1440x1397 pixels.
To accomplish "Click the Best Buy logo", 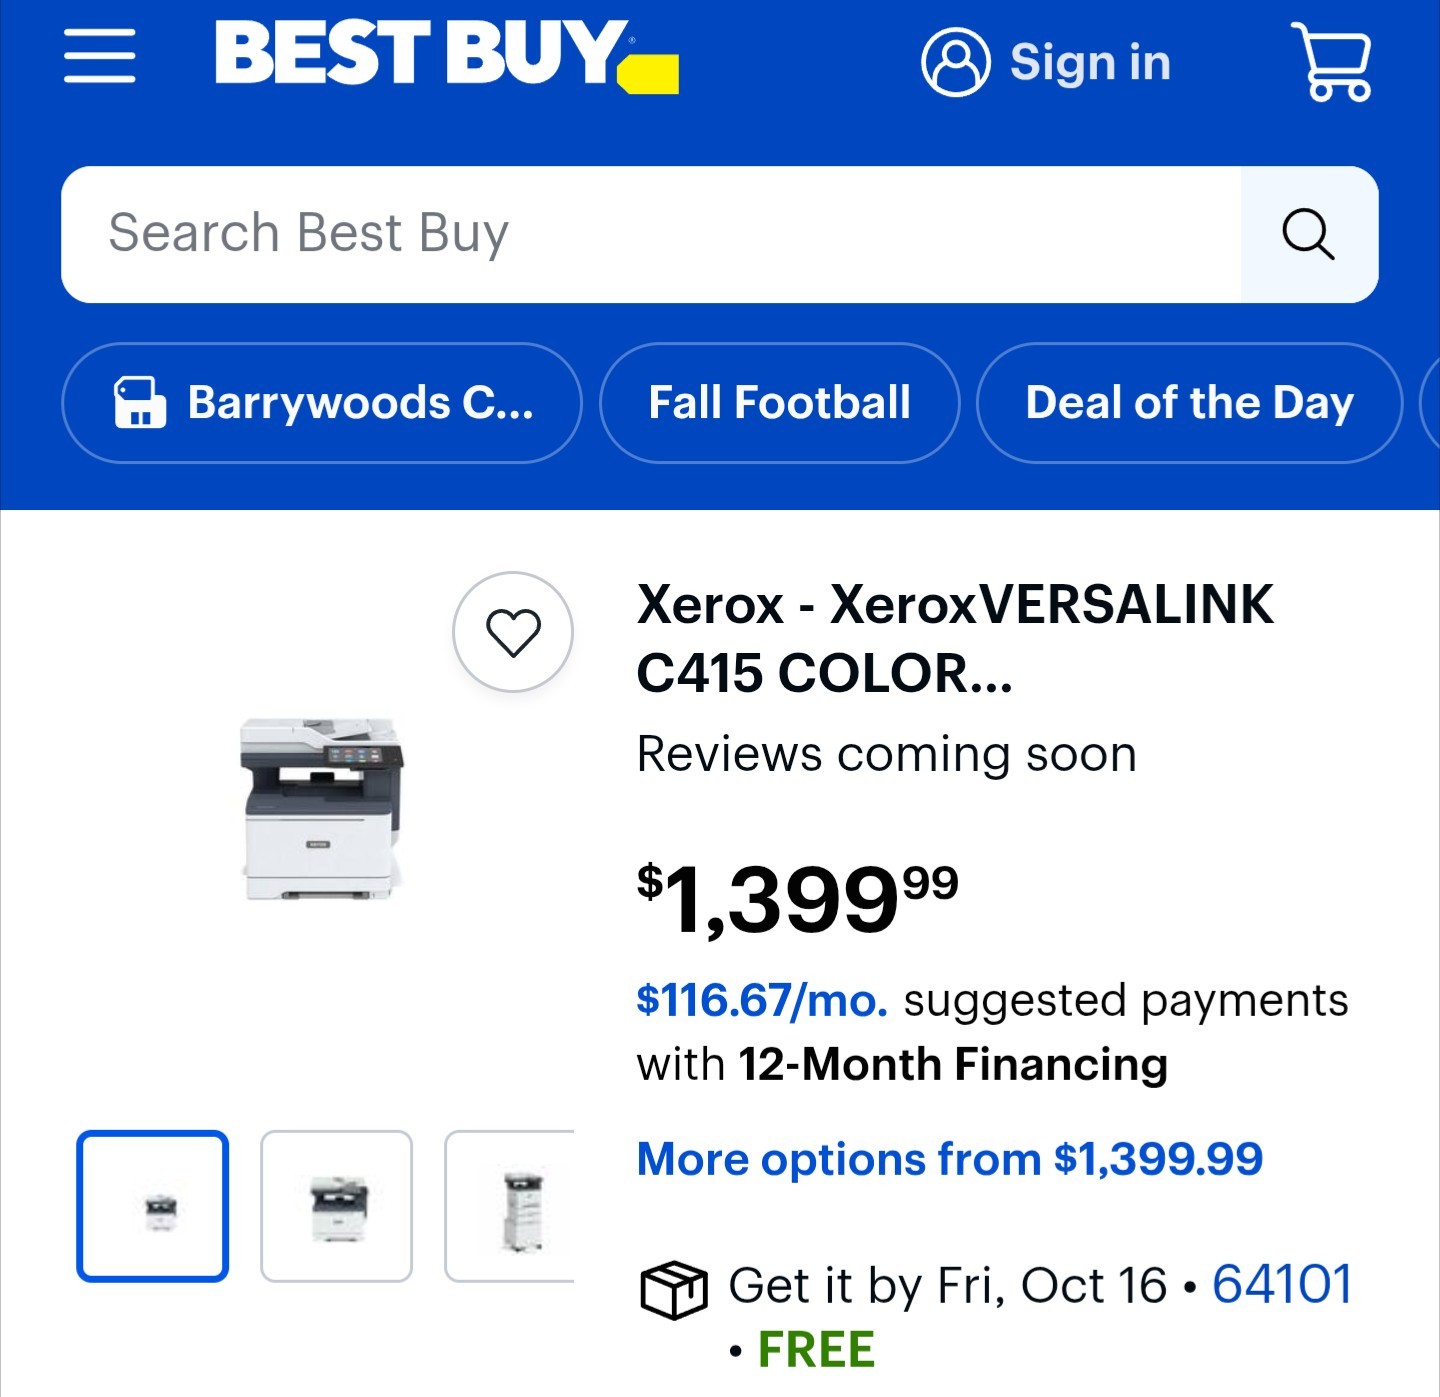I will coord(447,56).
